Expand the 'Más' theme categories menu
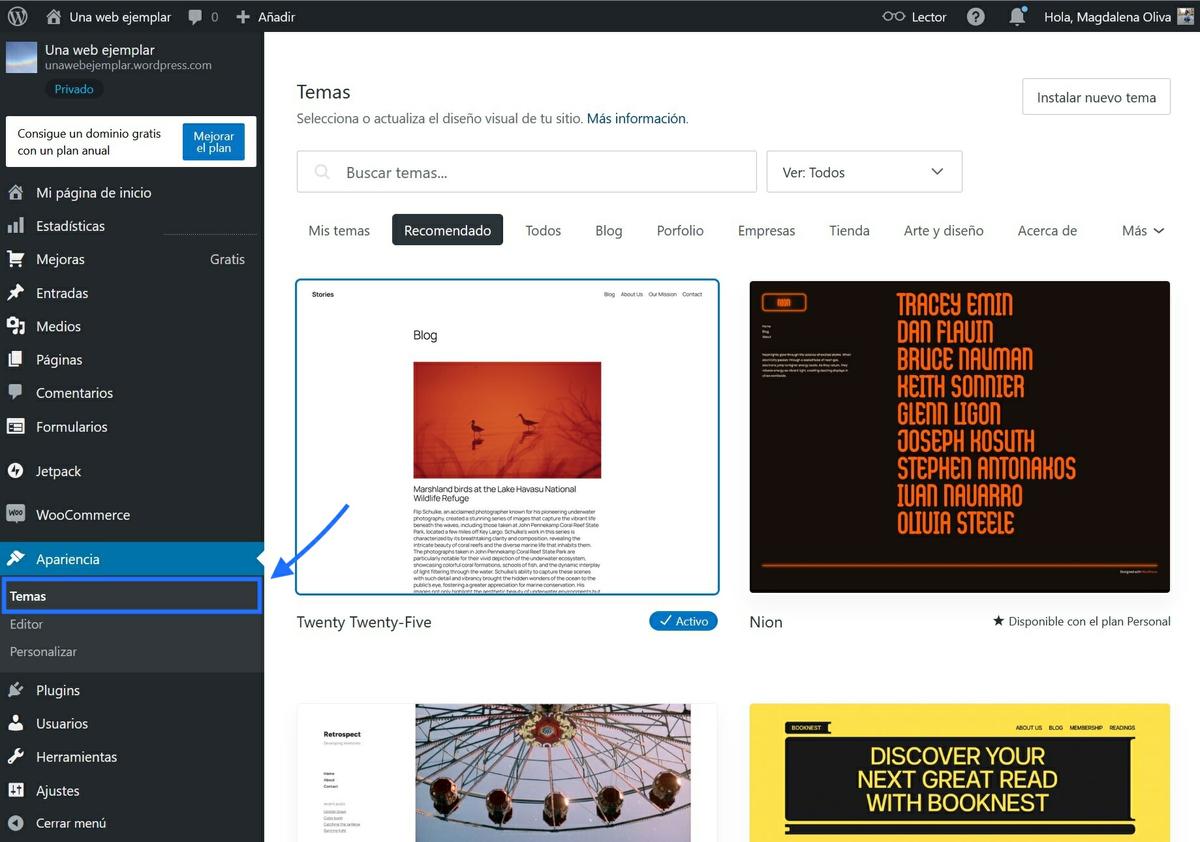 click(1141, 230)
